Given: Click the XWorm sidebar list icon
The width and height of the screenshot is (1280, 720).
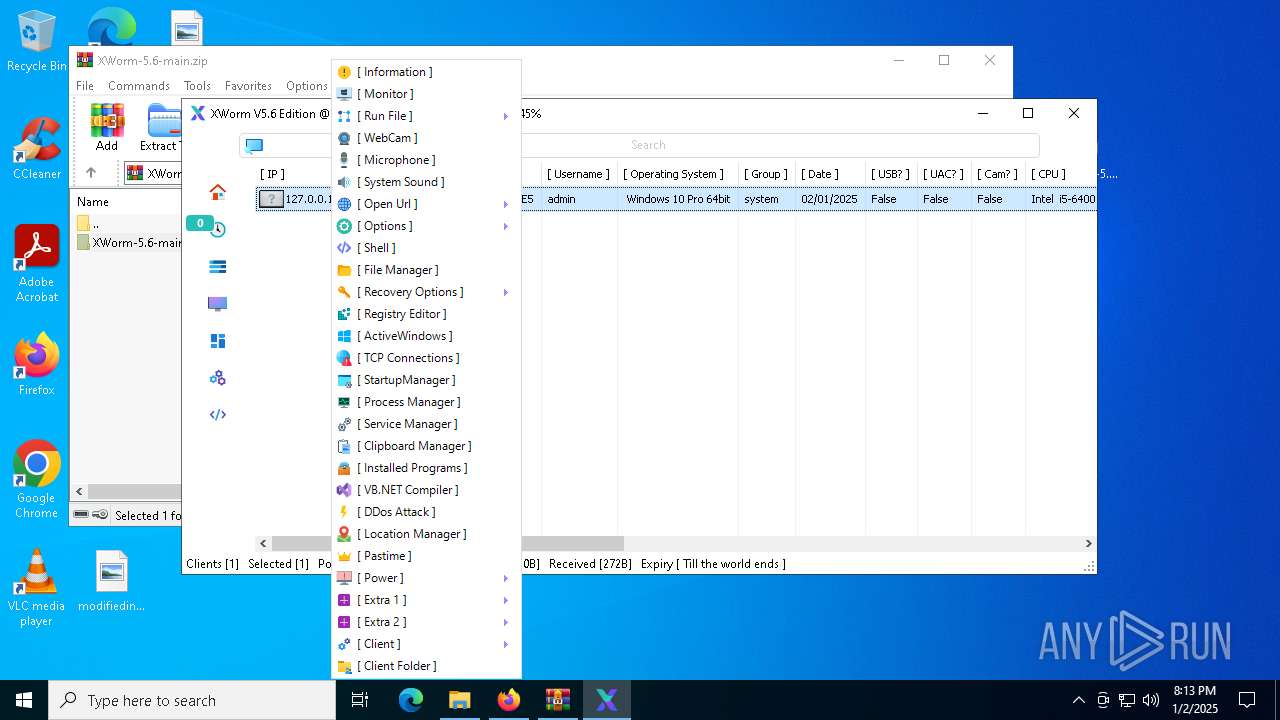Looking at the screenshot, I should [217, 266].
